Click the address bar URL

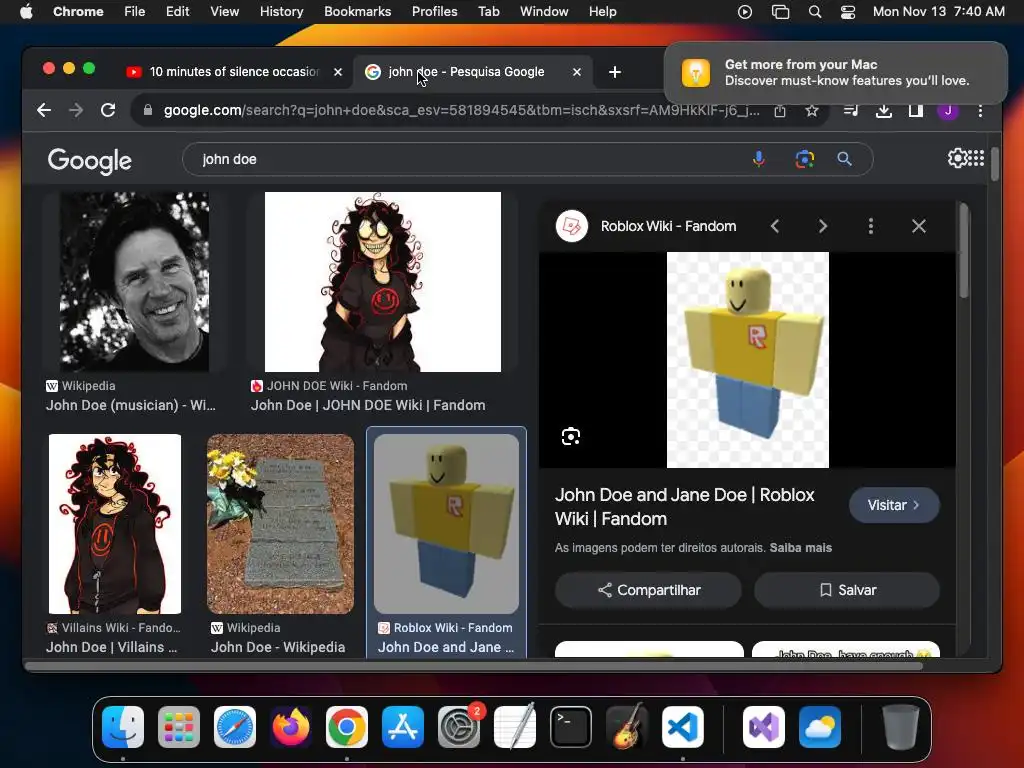click(461, 110)
